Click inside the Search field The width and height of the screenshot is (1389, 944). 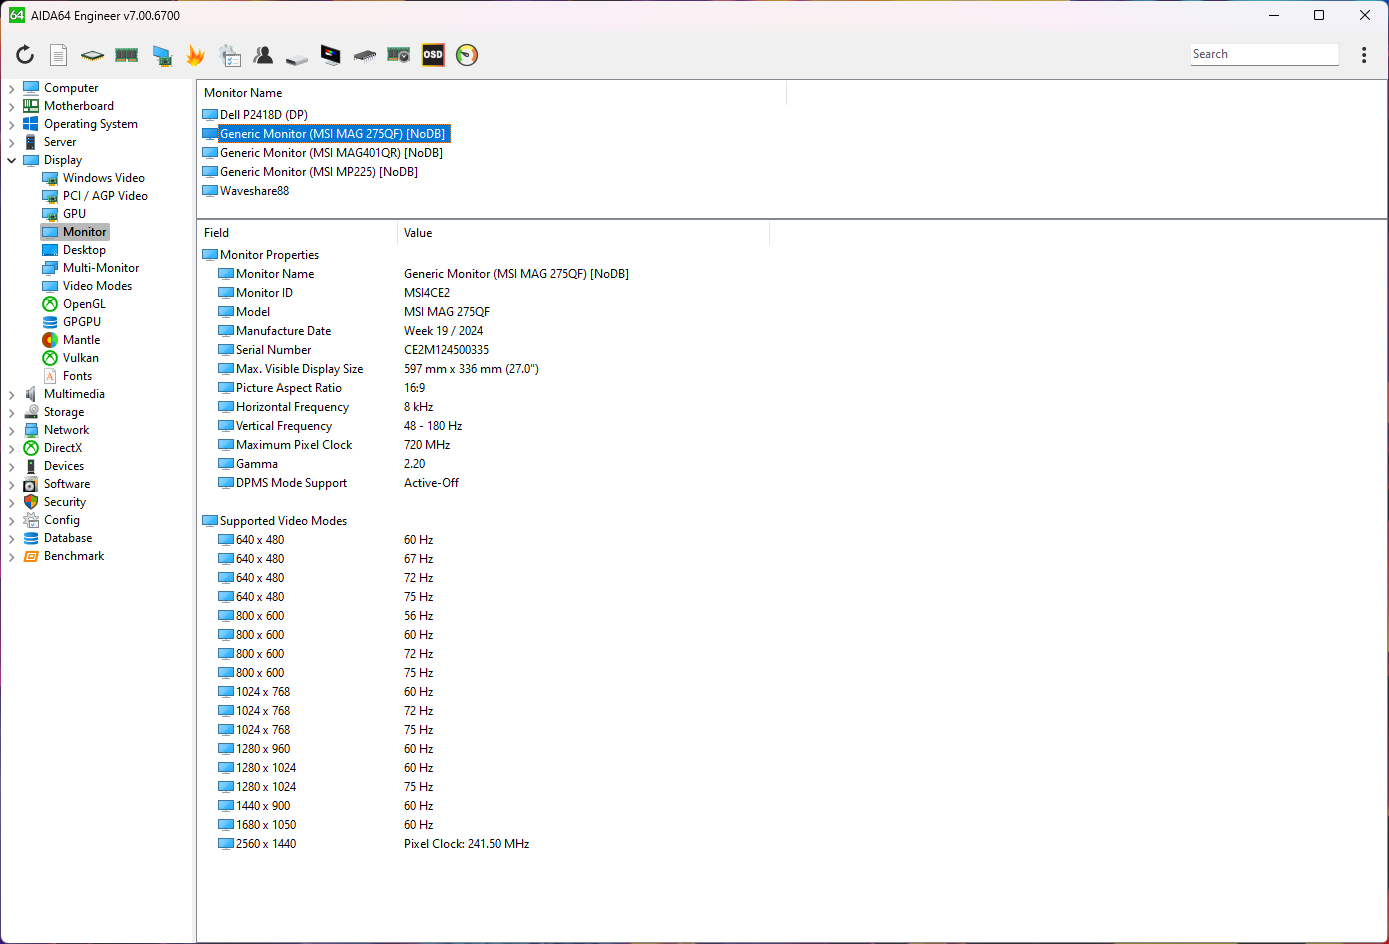click(x=1264, y=54)
